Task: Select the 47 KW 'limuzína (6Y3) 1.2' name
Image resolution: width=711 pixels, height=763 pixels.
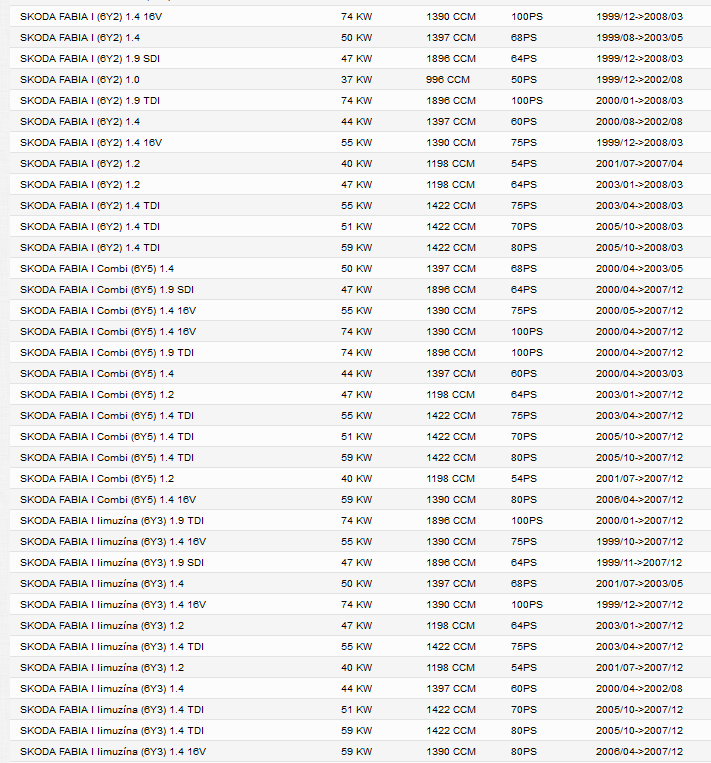Action: (x=102, y=626)
